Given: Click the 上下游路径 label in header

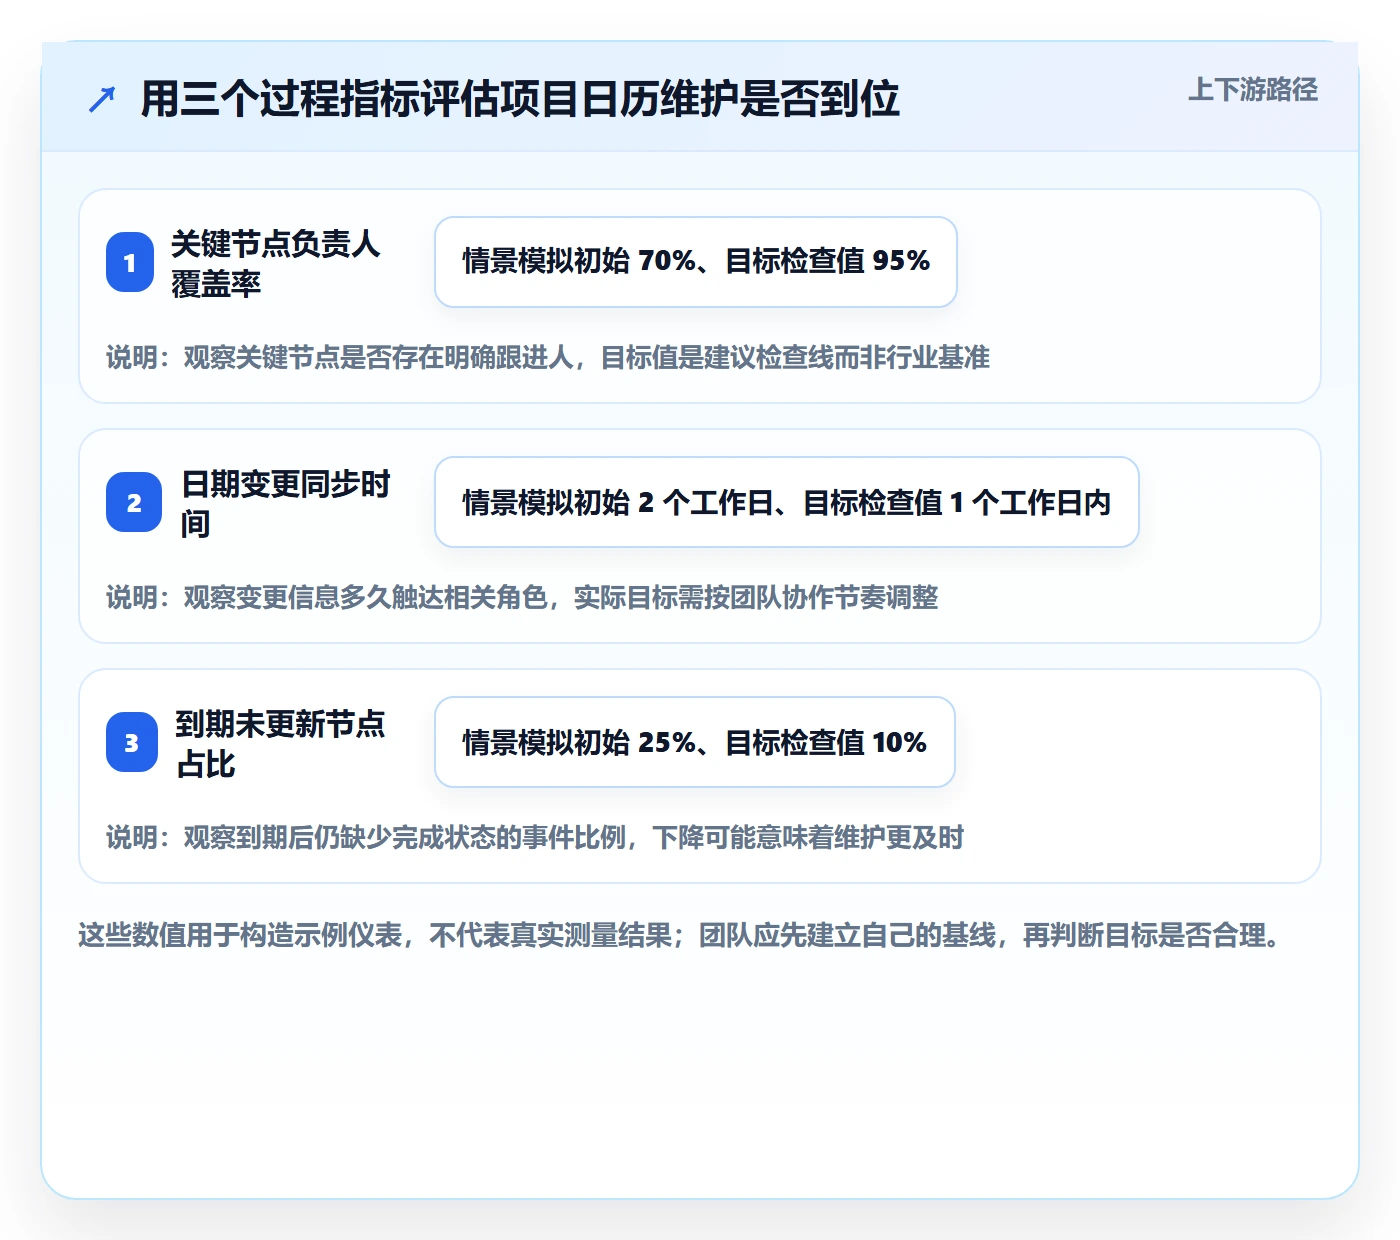Looking at the screenshot, I should tap(1253, 90).
